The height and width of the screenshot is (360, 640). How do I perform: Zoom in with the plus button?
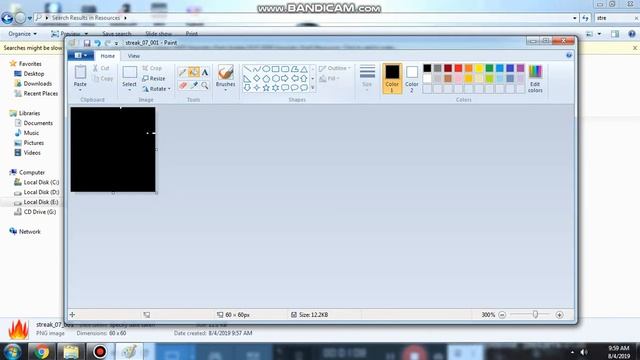click(x=559, y=315)
